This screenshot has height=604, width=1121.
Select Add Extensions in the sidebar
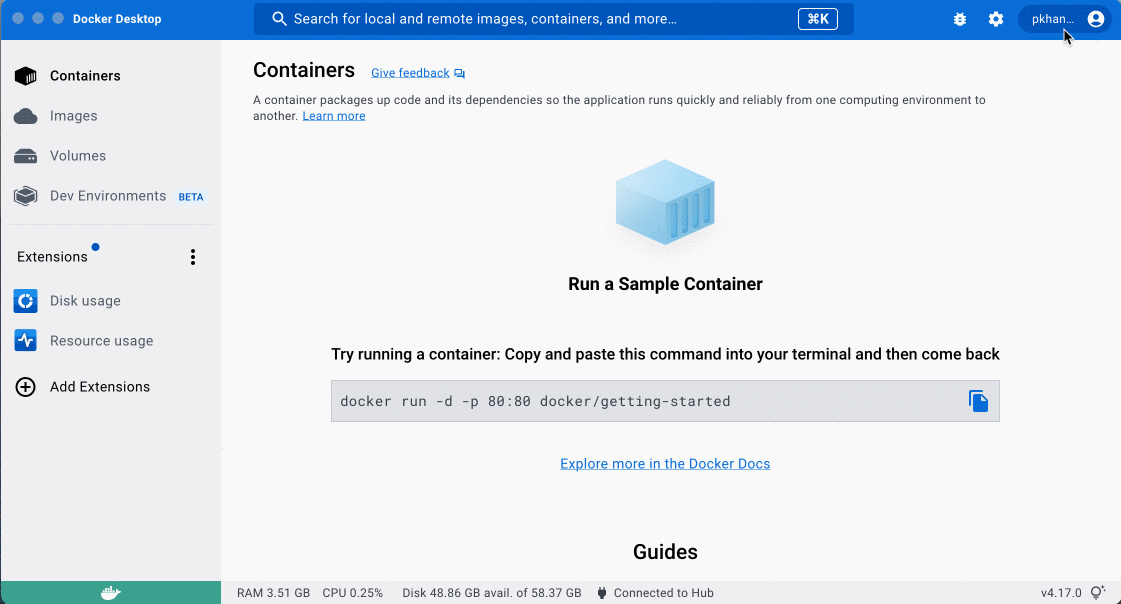pyautogui.click(x=99, y=387)
